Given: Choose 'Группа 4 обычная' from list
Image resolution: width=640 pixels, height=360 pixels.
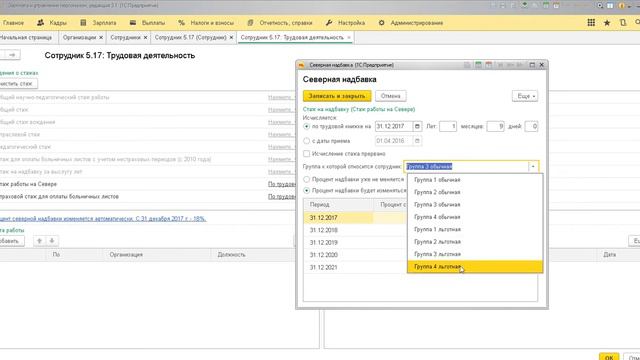Looking at the screenshot, I should 475,217.
